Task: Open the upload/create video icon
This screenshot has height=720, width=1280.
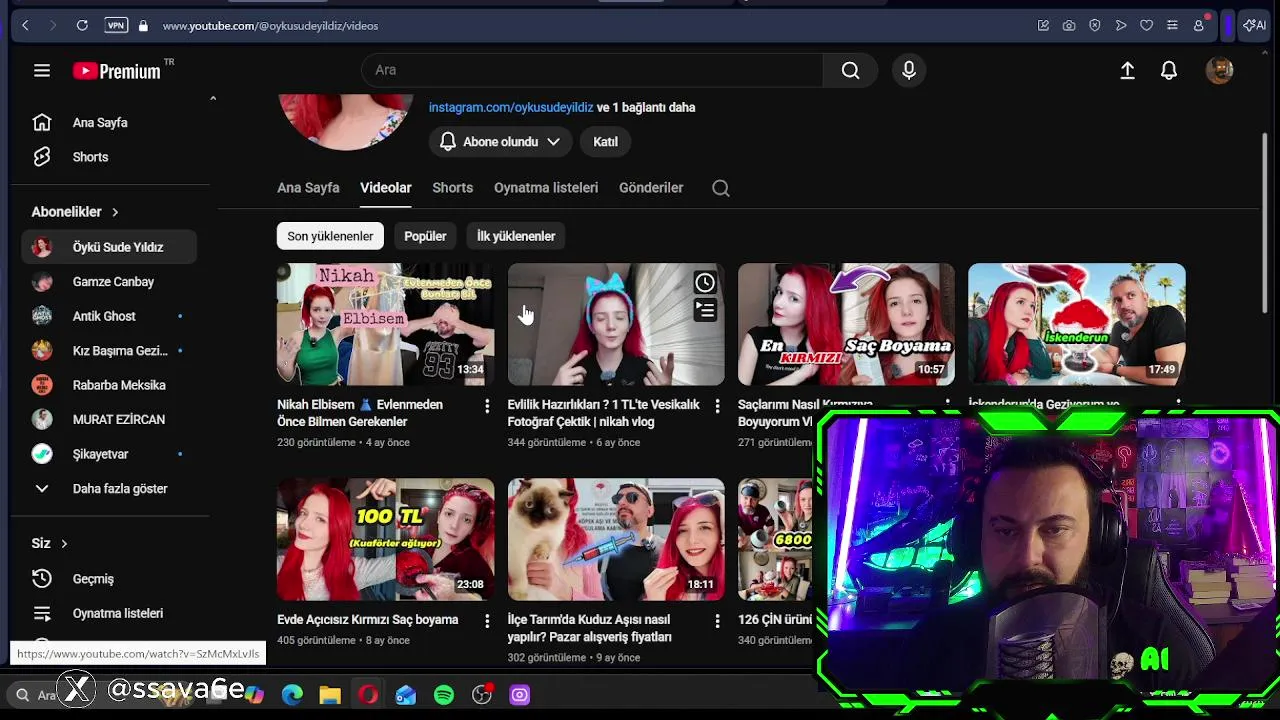Action: pos(1127,70)
